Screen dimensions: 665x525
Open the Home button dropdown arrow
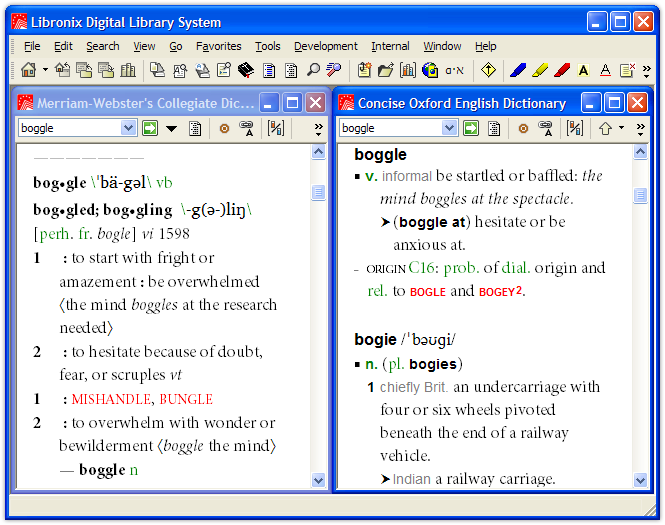[x=45, y=70]
